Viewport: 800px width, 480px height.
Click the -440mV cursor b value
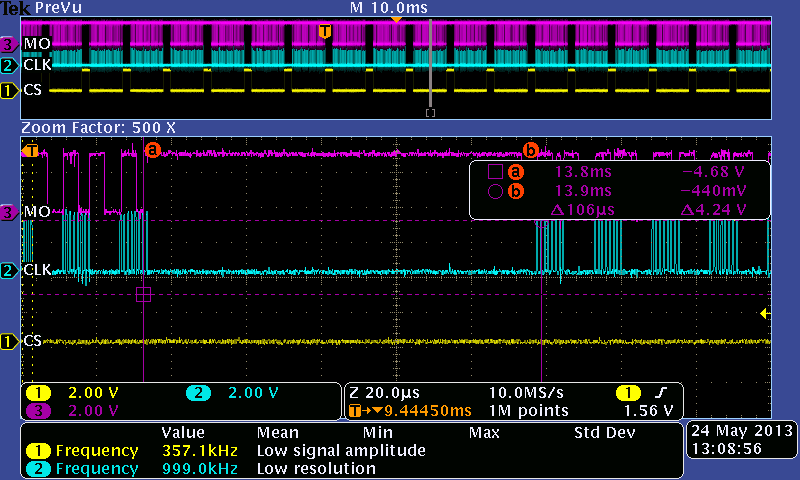point(713,191)
